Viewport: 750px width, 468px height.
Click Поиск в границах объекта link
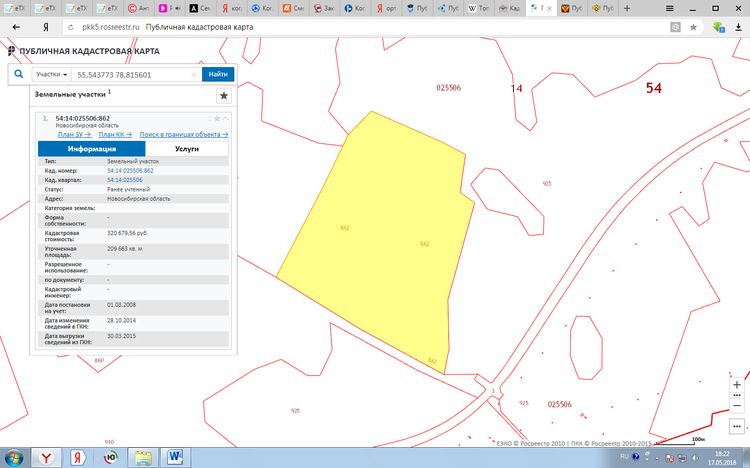tap(184, 134)
